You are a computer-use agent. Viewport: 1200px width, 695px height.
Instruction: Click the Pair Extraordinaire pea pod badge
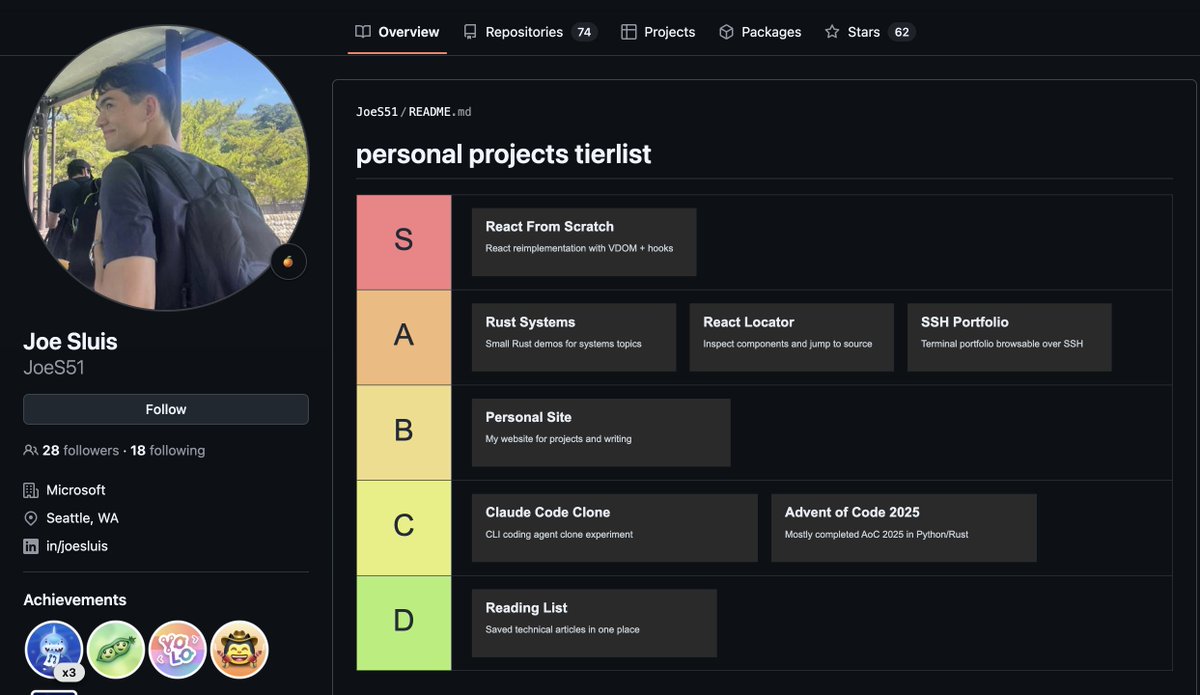116,650
